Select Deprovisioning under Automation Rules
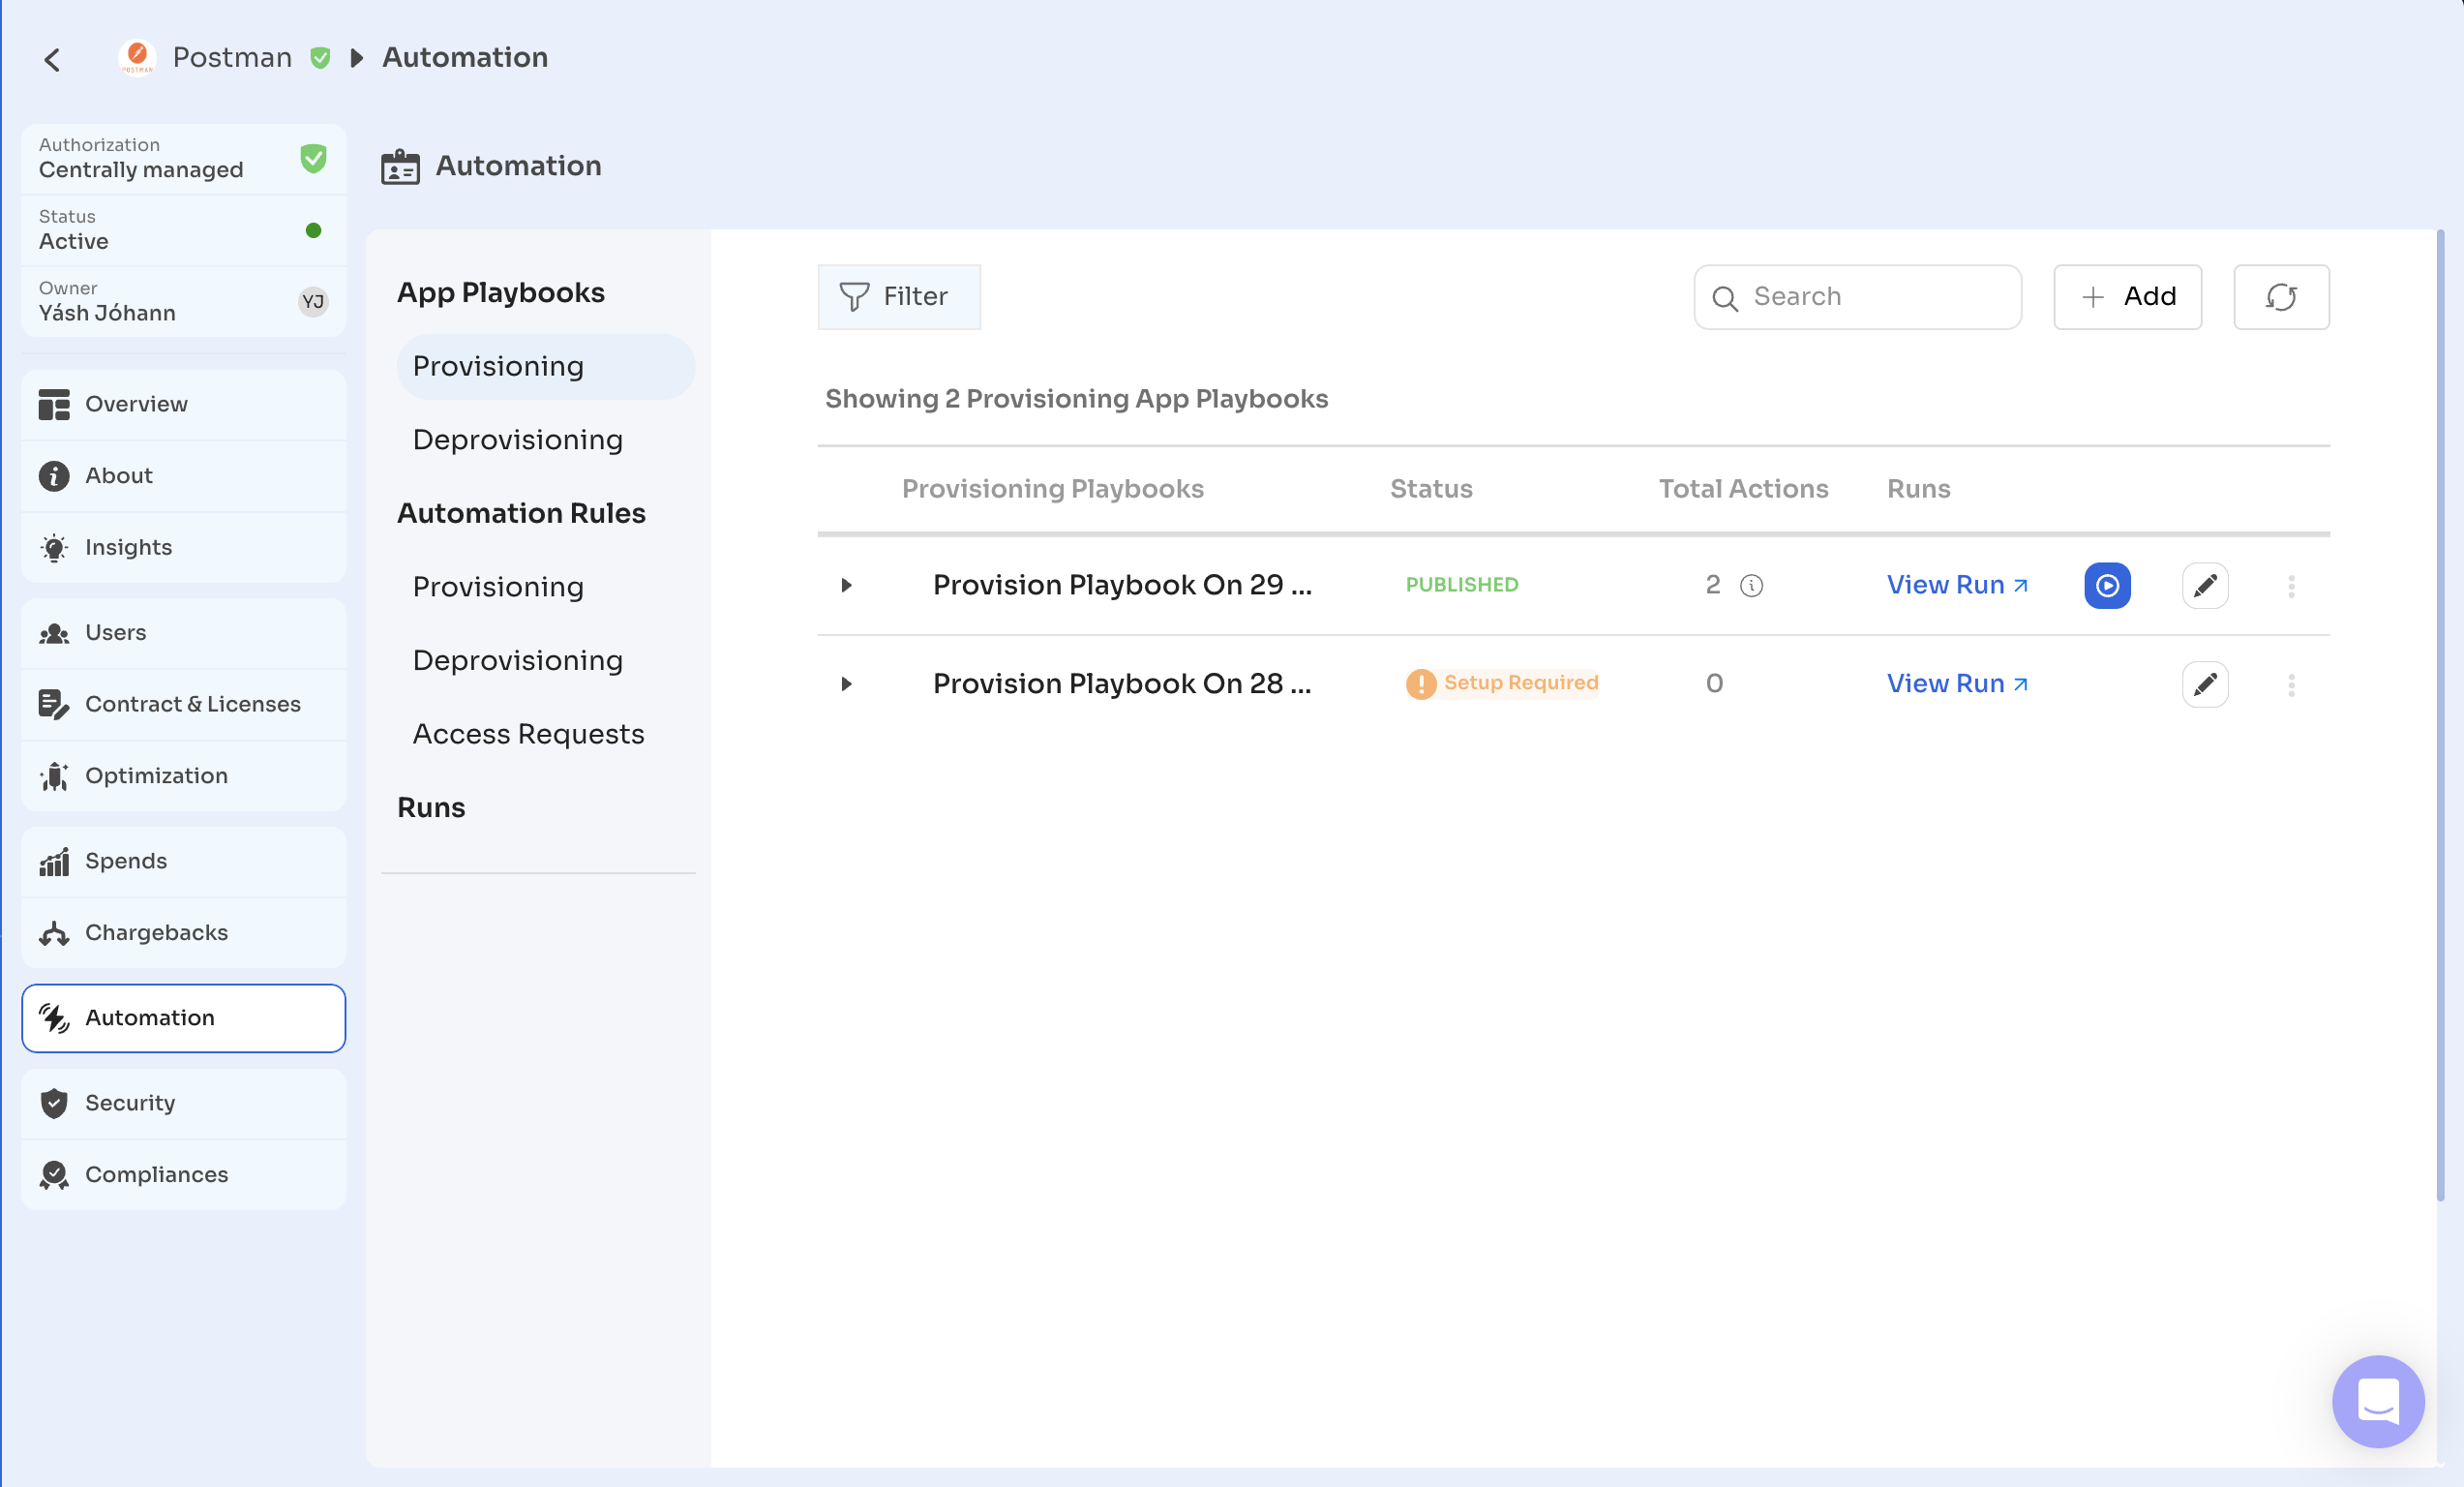This screenshot has width=2464, height=1487. [518, 661]
